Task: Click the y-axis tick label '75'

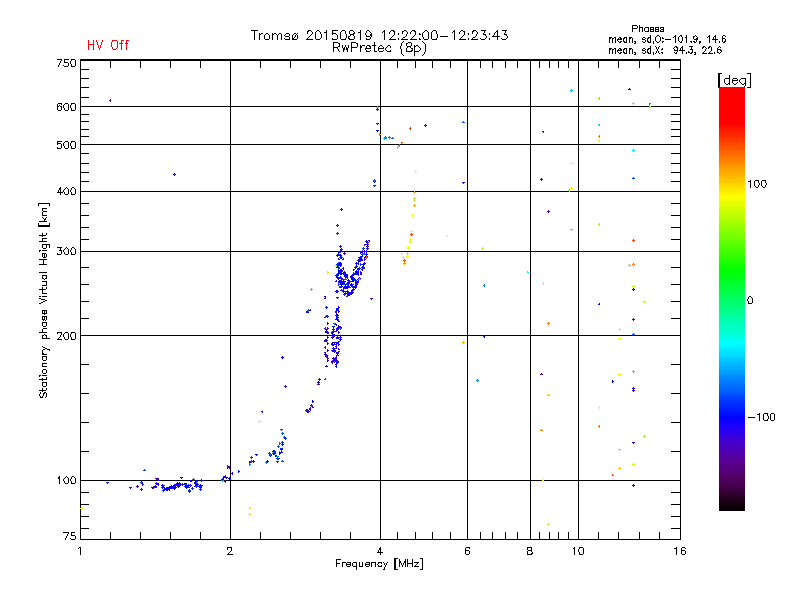Action: pyautogui.click(x=70, y=536)
